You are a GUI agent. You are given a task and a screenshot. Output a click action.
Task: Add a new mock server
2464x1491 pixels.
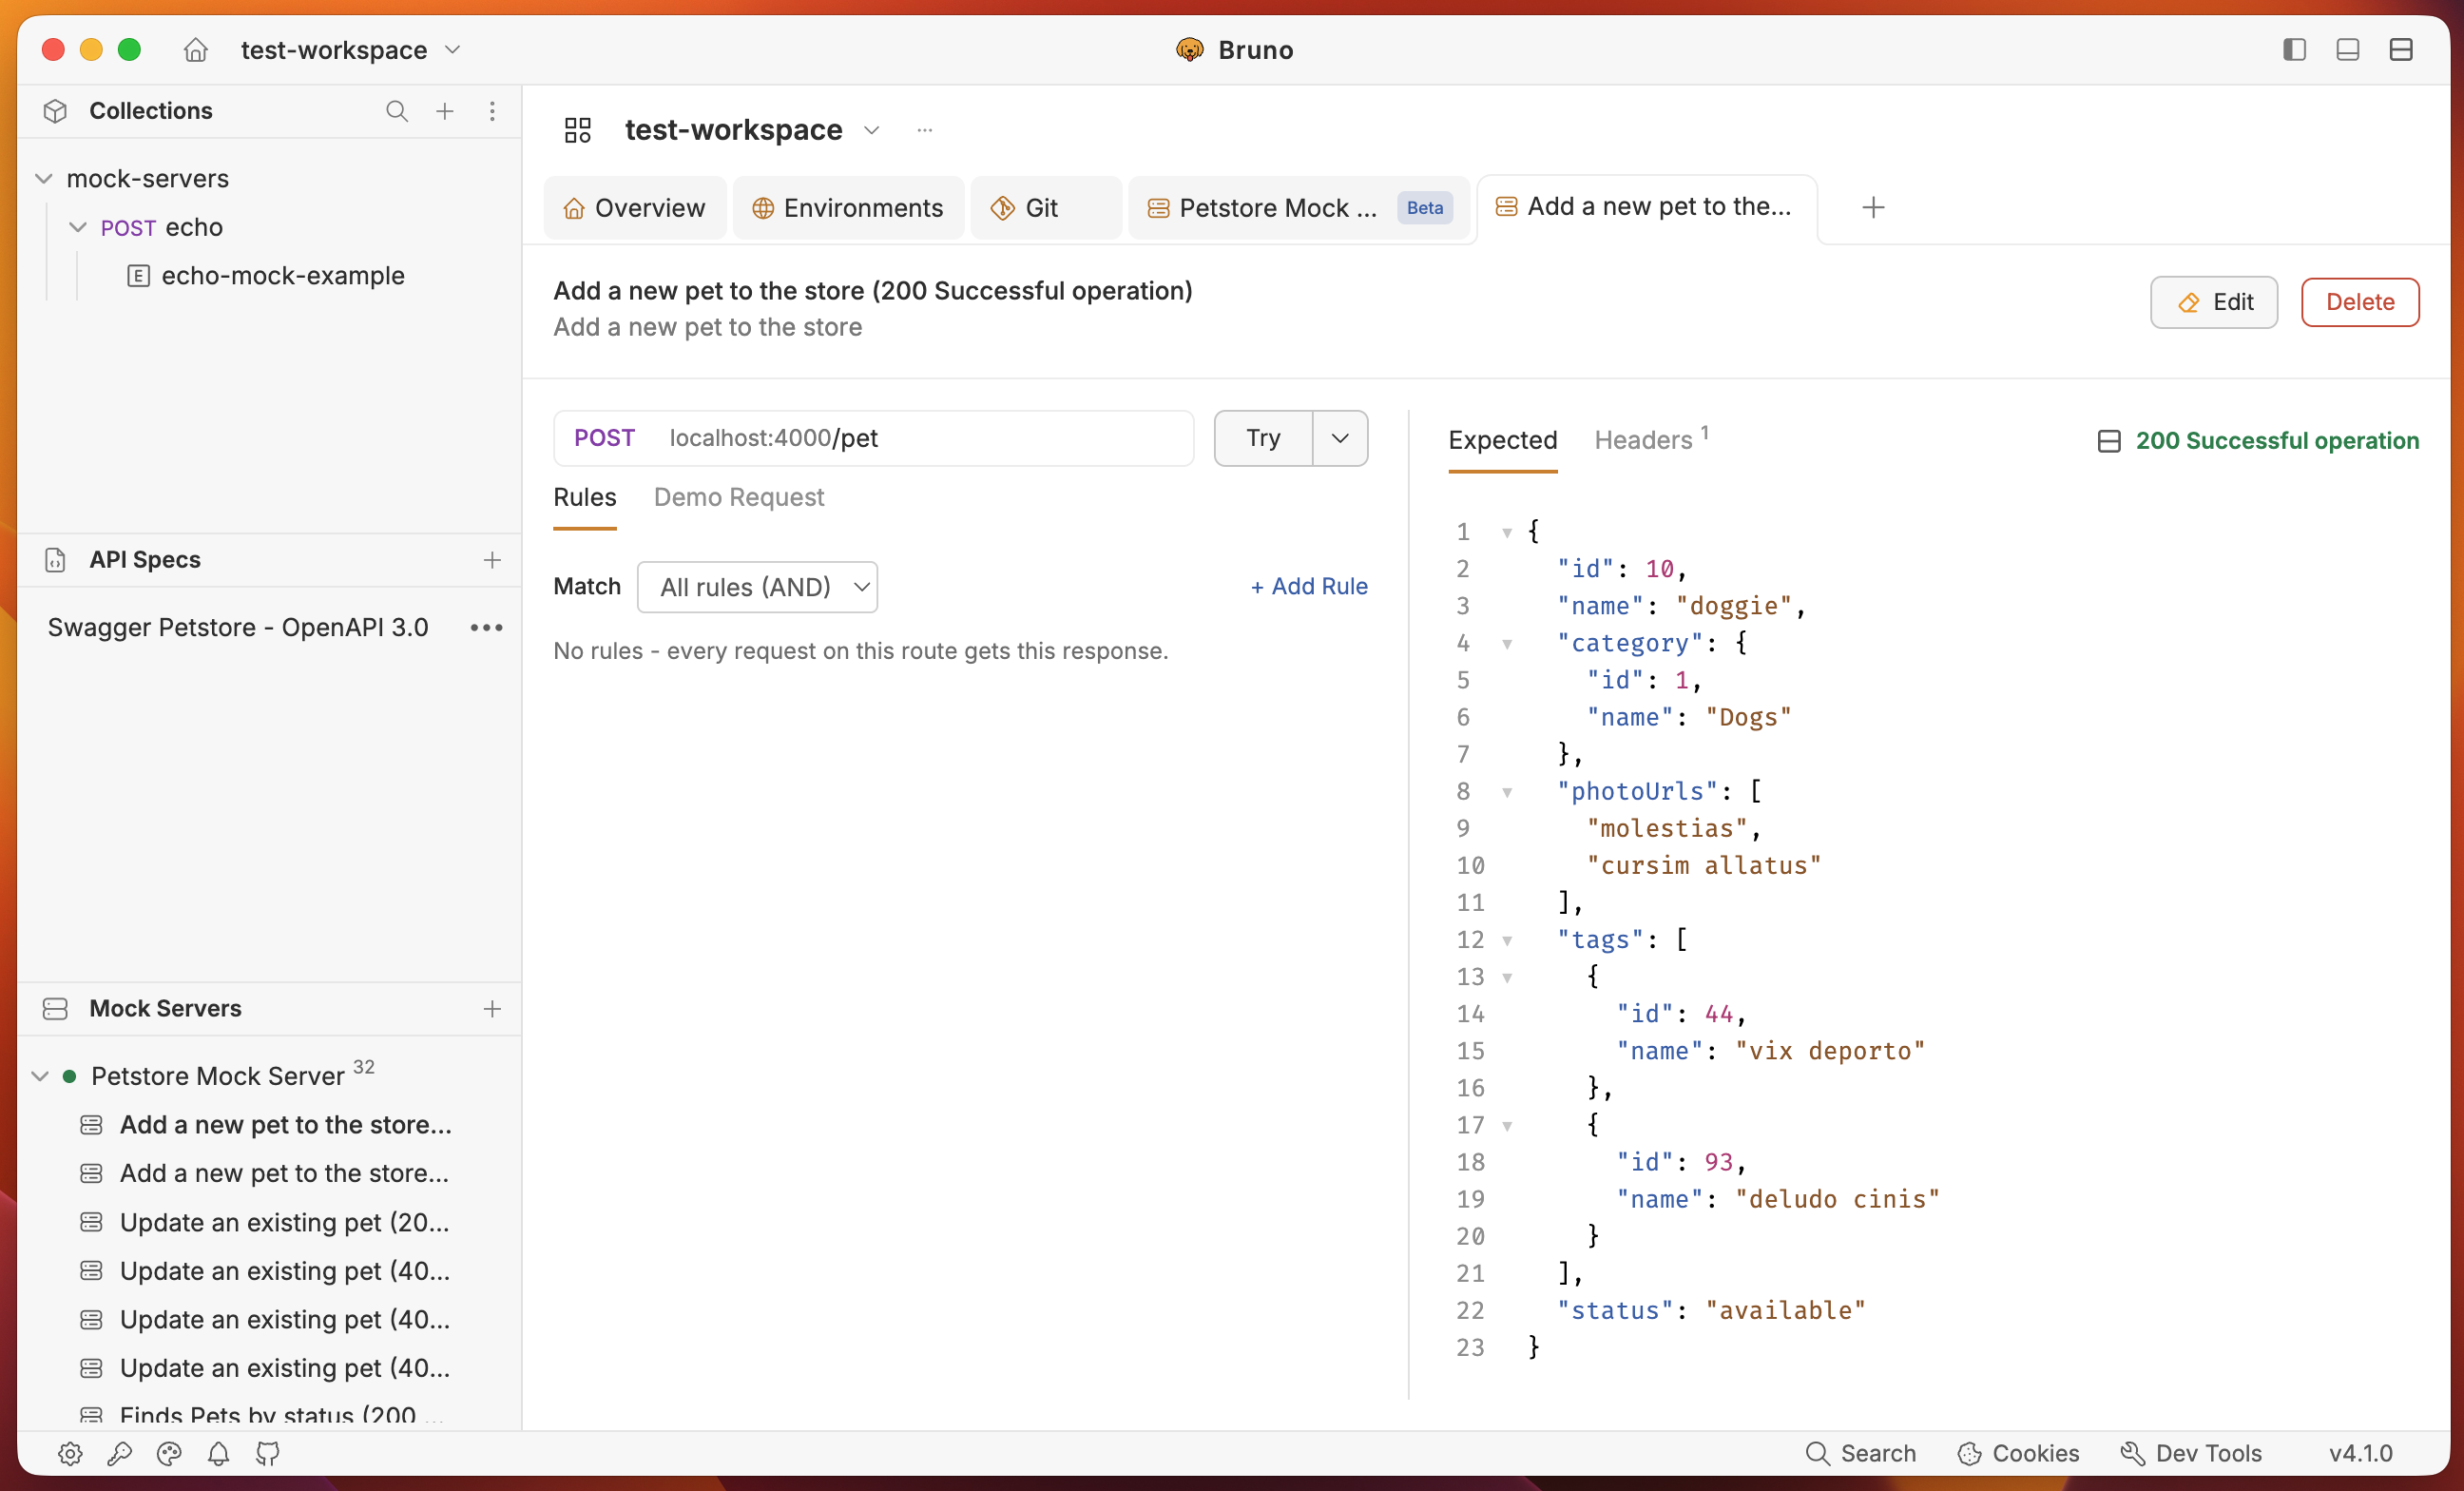click(492, 1009)
